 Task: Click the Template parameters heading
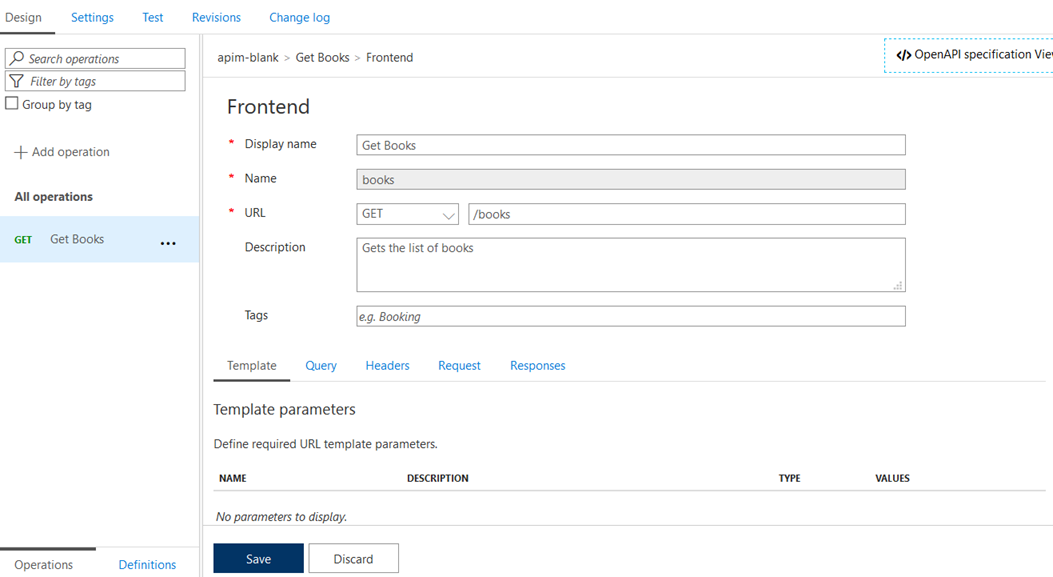pos(285,410)
